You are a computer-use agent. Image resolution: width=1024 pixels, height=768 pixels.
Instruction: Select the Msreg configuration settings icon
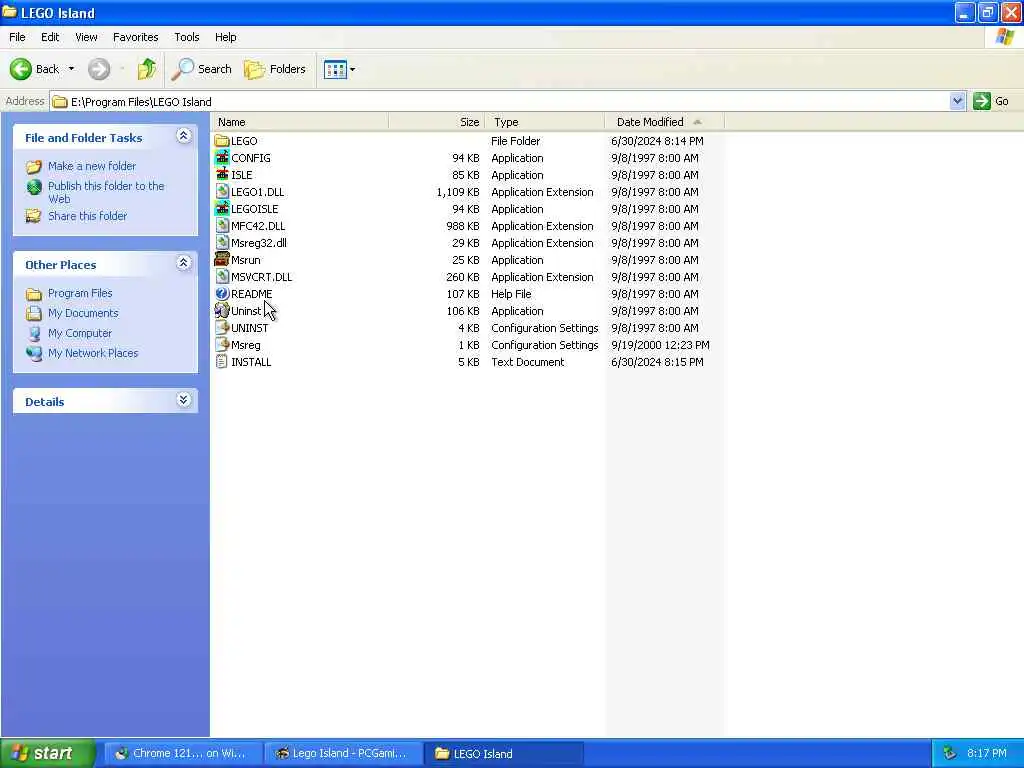[x=222, y=345]
